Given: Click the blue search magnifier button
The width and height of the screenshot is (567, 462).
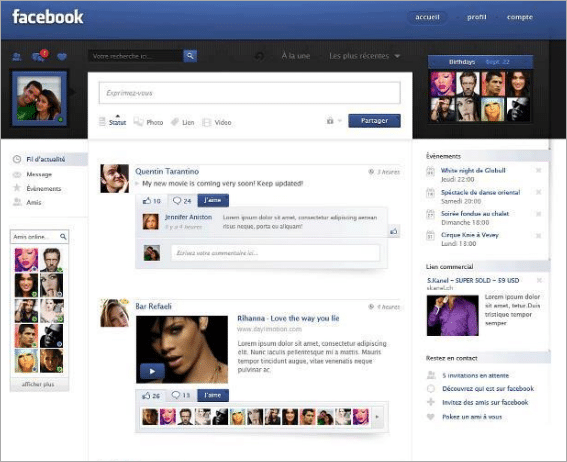Looking at the screenshot, I should point(190,56).
